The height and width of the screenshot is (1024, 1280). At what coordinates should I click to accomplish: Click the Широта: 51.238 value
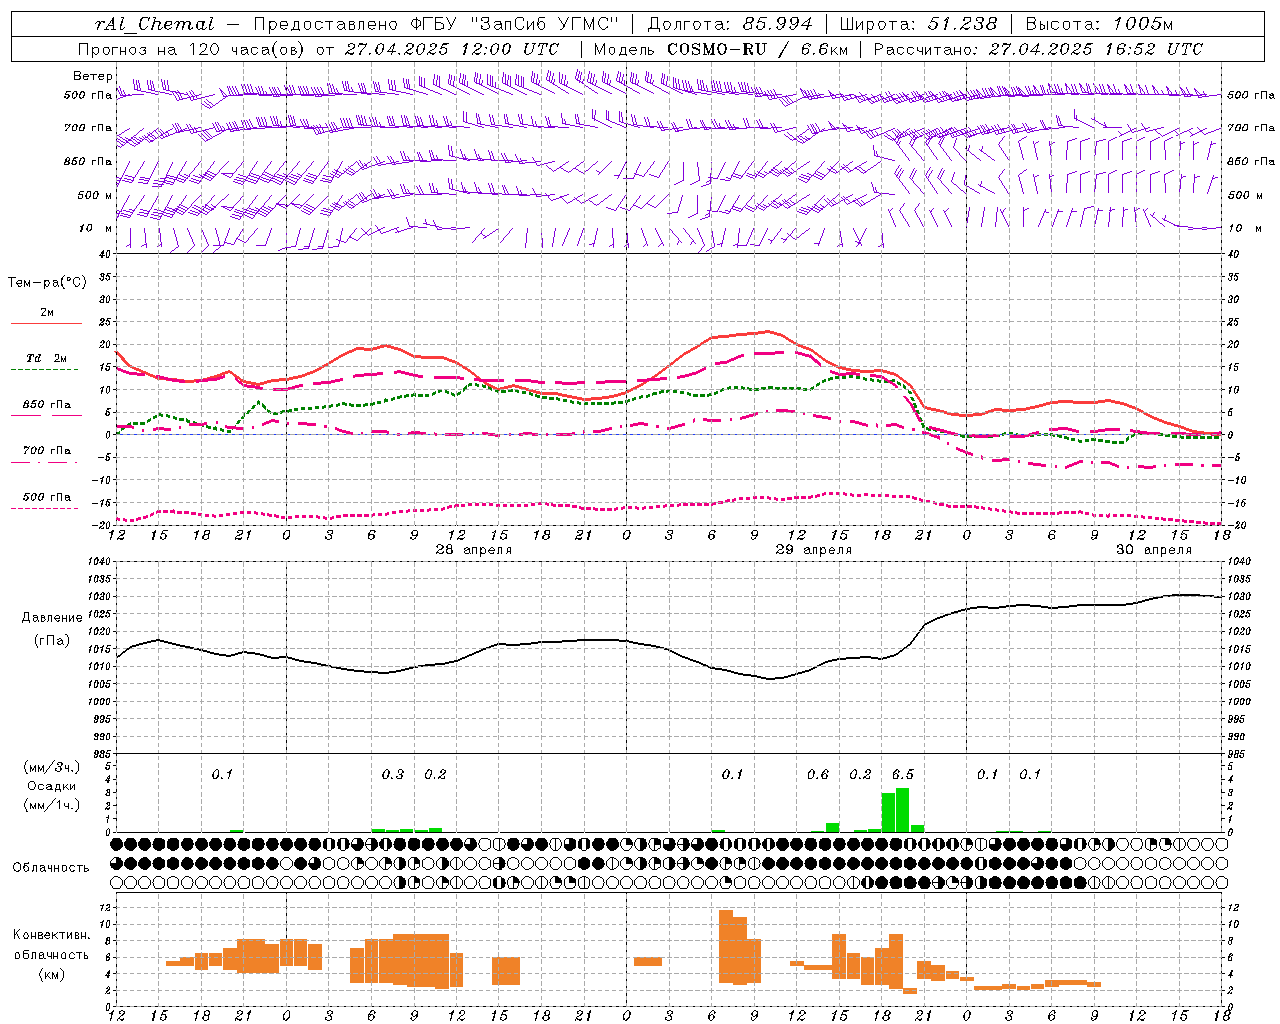click(918, 23)
